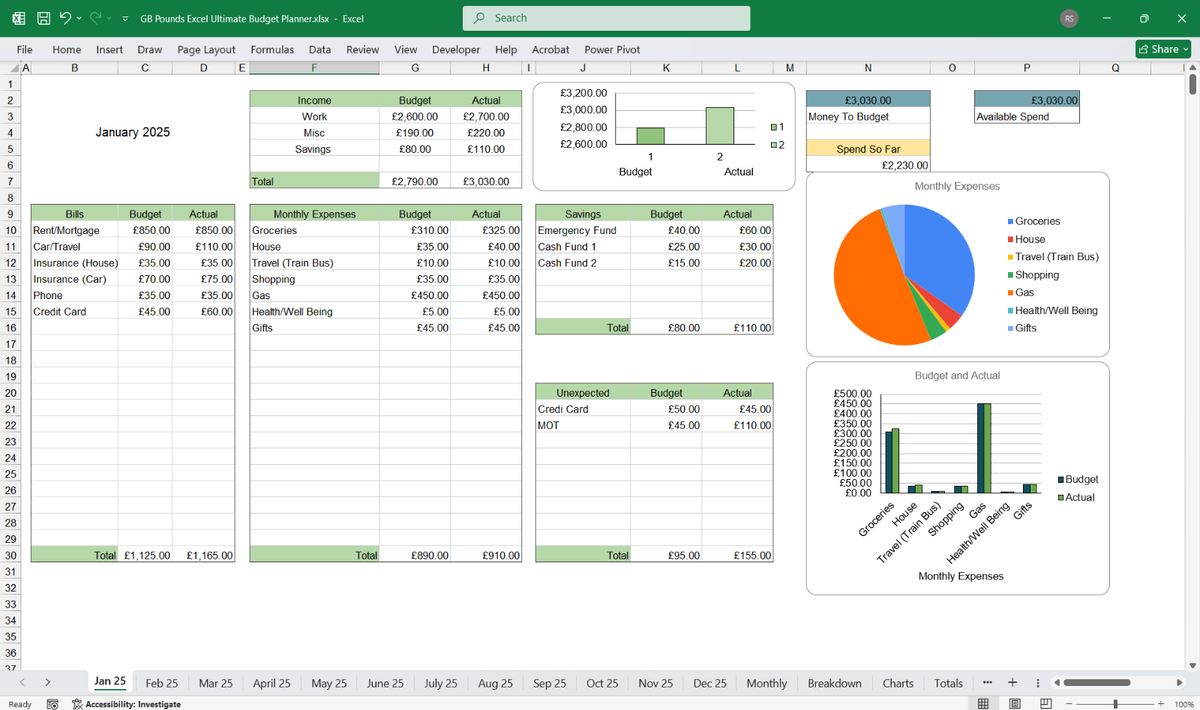Open Accessibility: Investigate in status bar
Viewport: 1200px width, 710px height.
click(126, 704)
